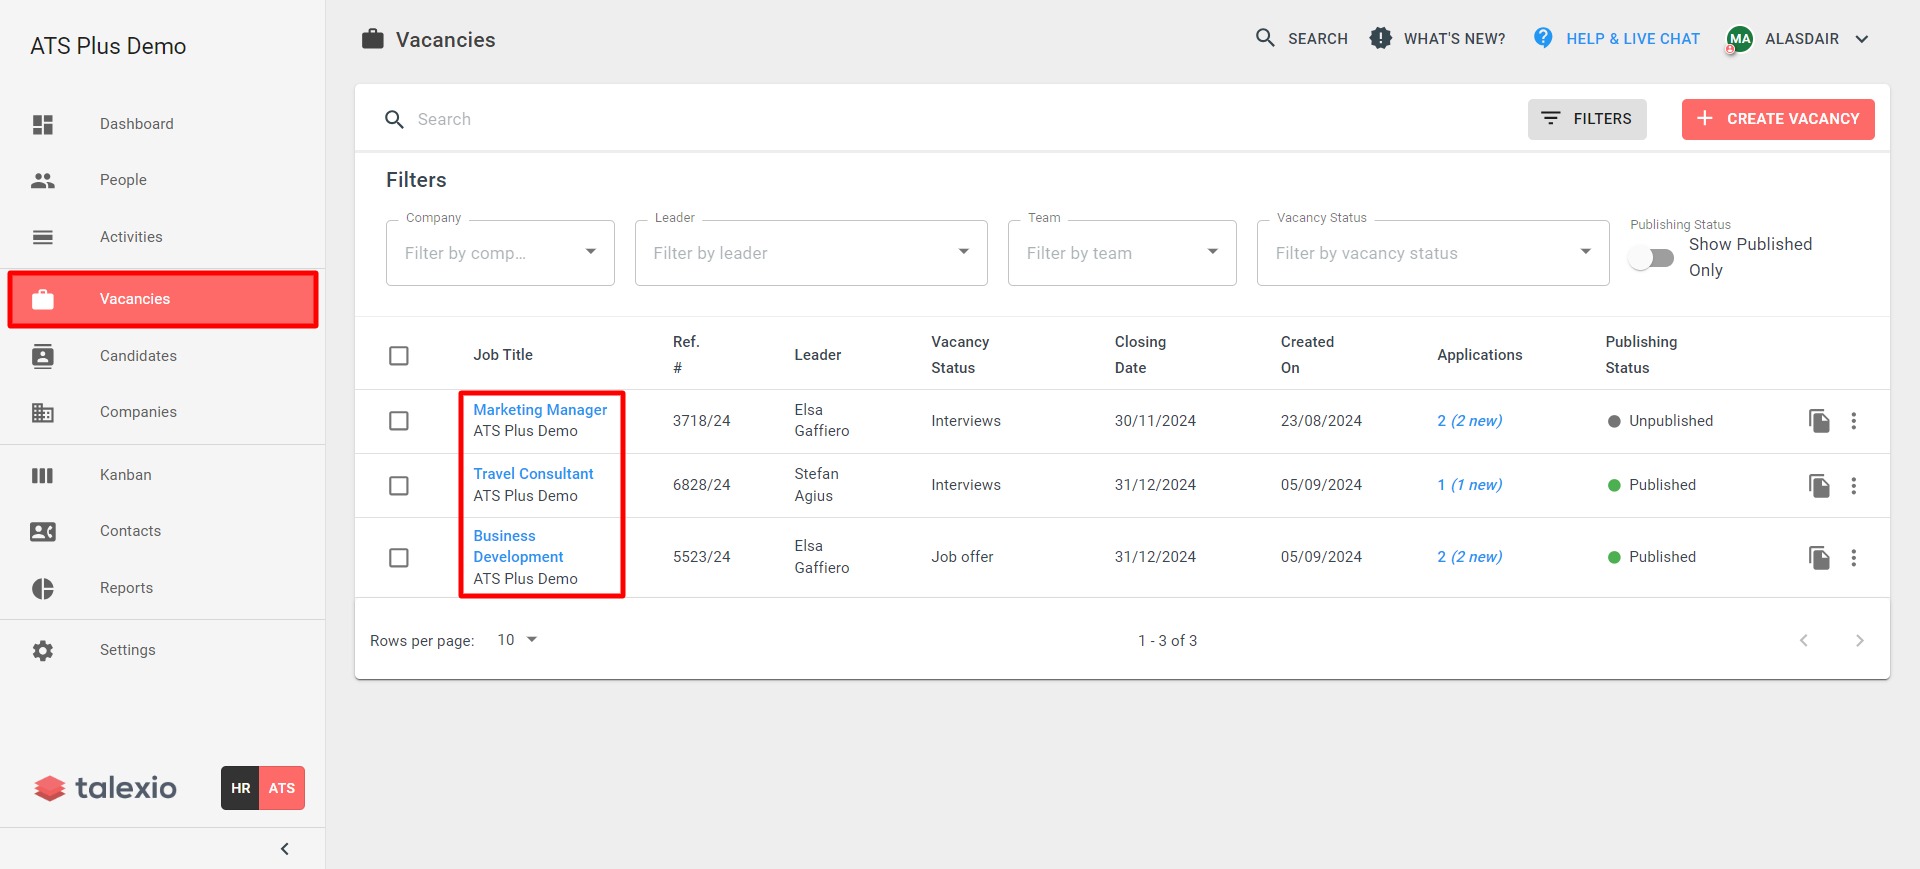Open more options for Marketing Manager row

1853,421
